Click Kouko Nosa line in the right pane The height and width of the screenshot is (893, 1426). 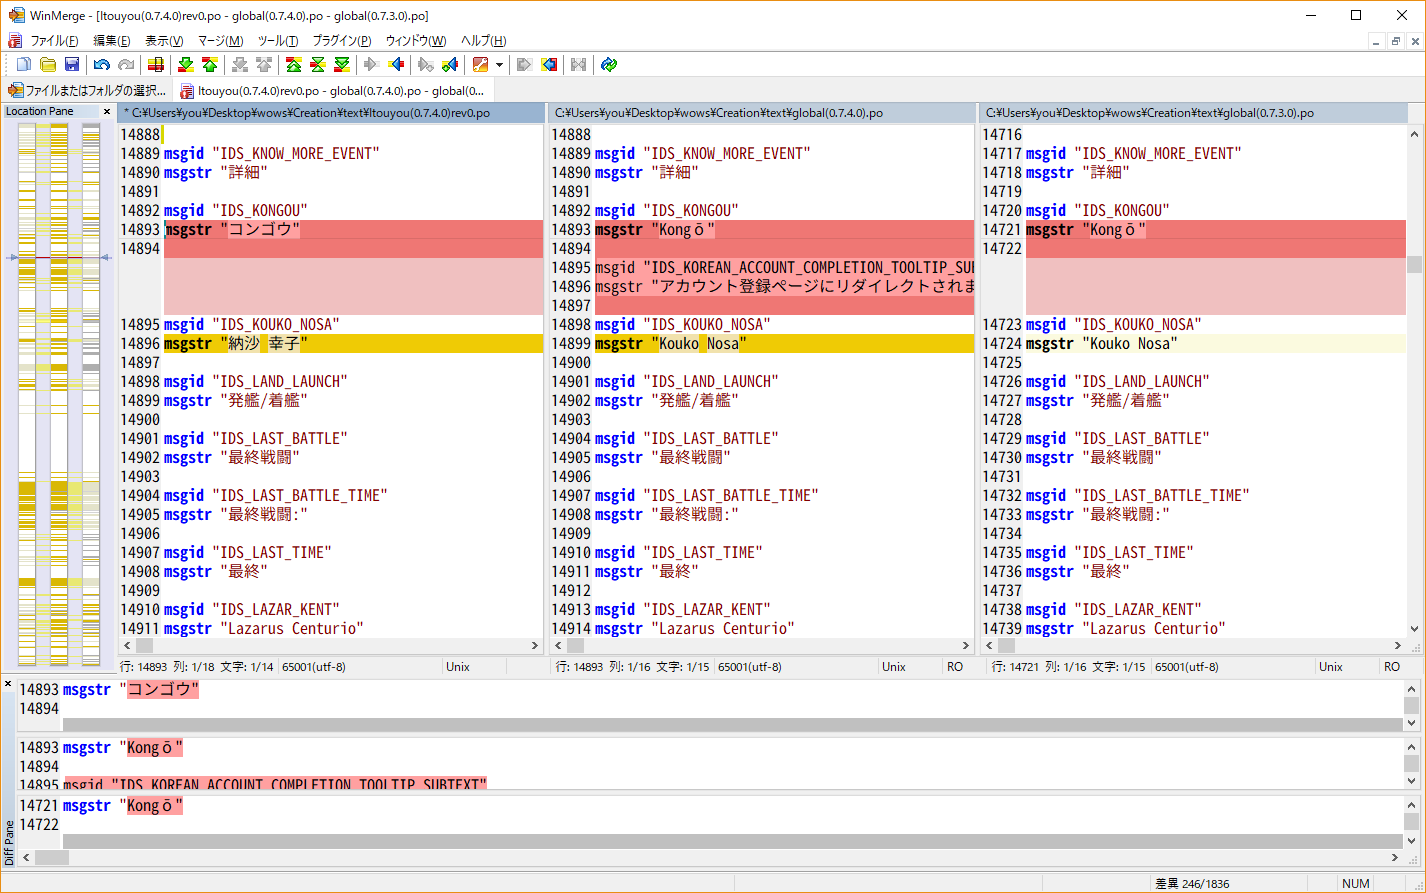(1215, 344)
